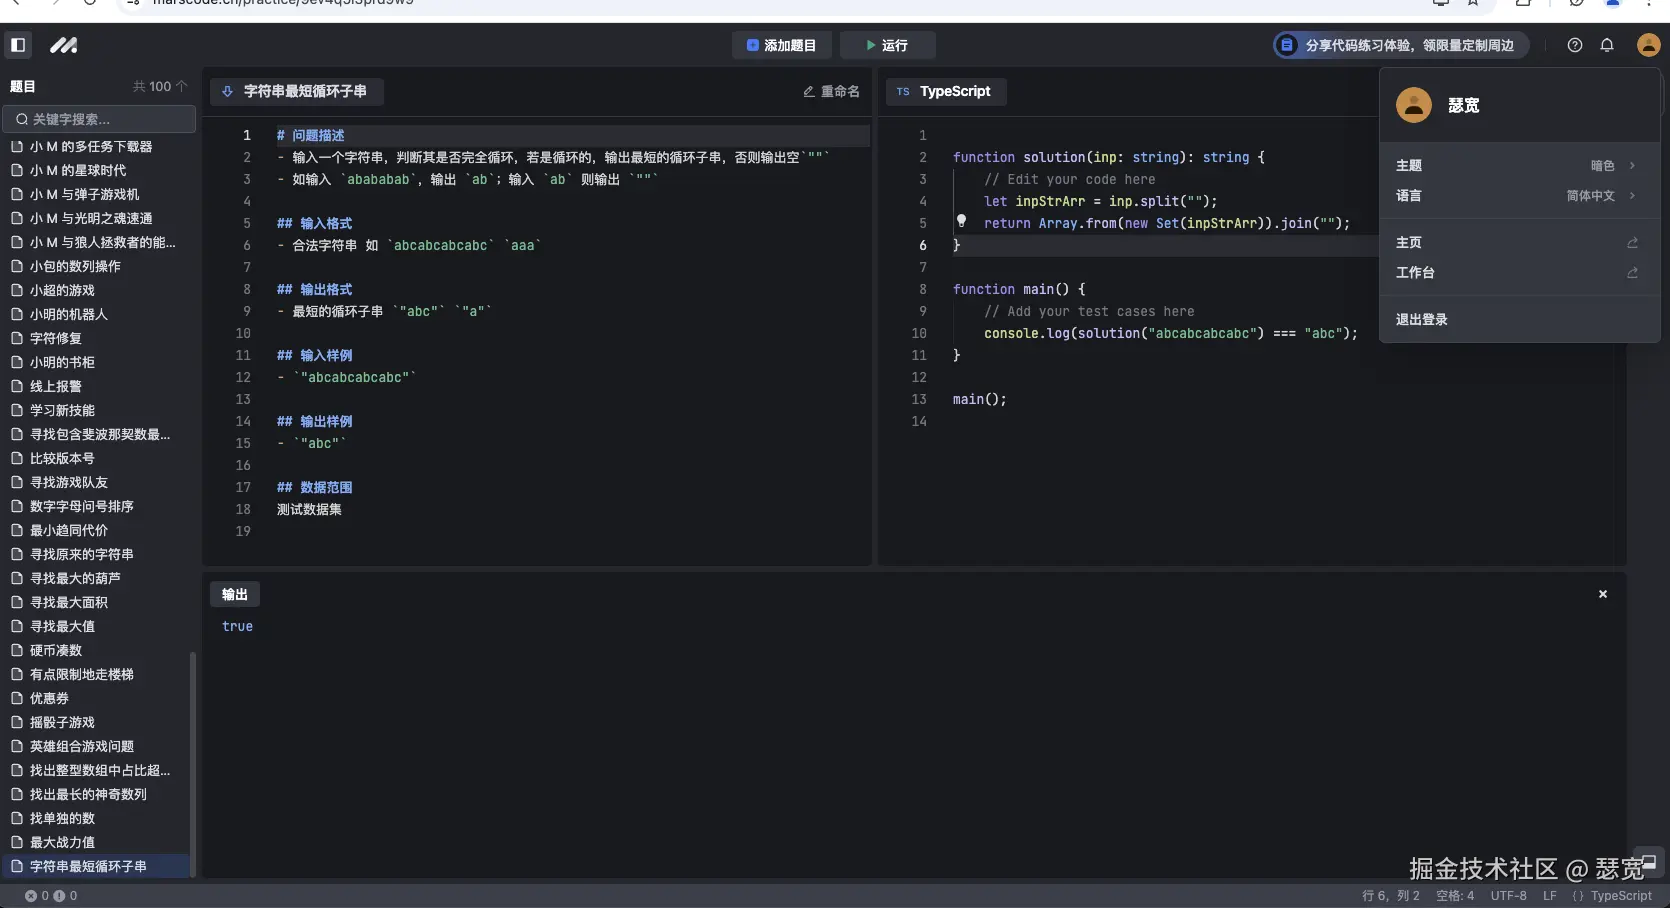
Task: Click the MarsCode logo icon
Action: coord(64,45)
